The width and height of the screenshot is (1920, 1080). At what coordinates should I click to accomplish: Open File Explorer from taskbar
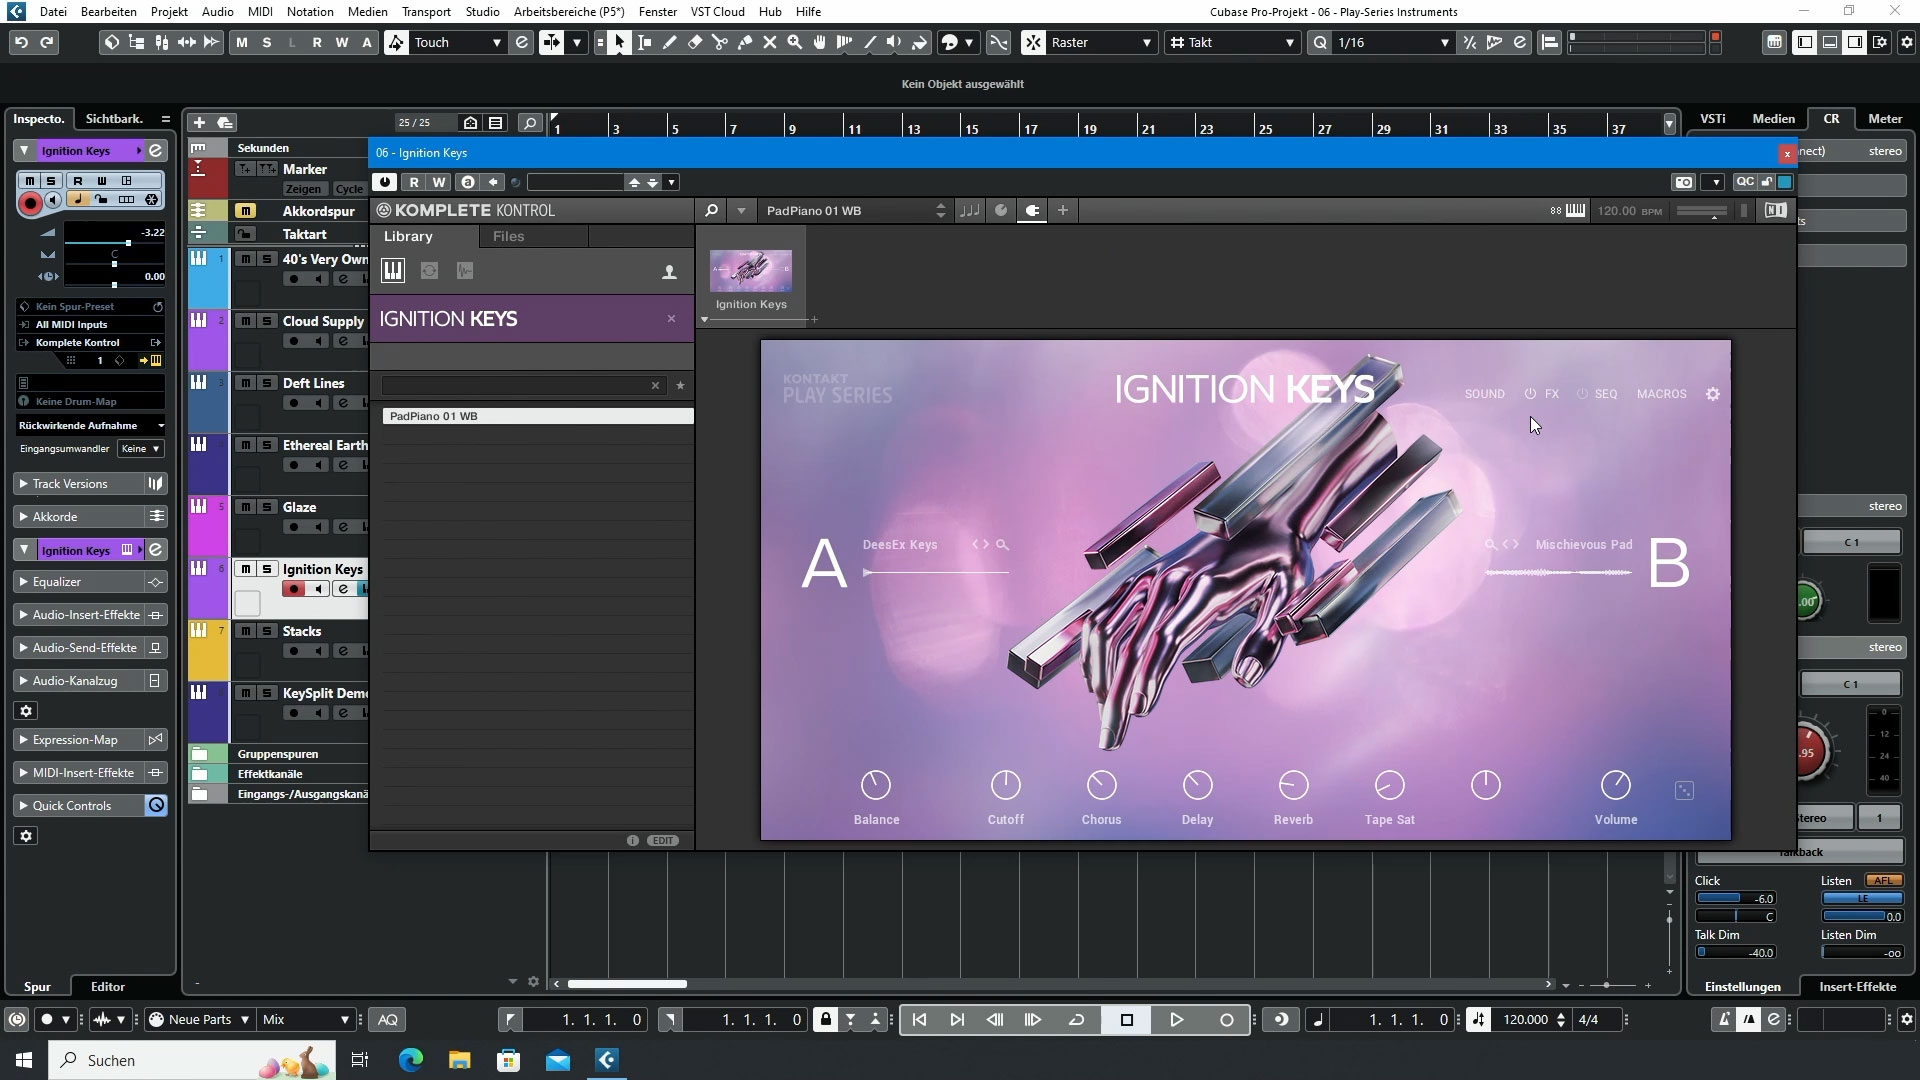pyautogui.click(x=460, y=1060)
